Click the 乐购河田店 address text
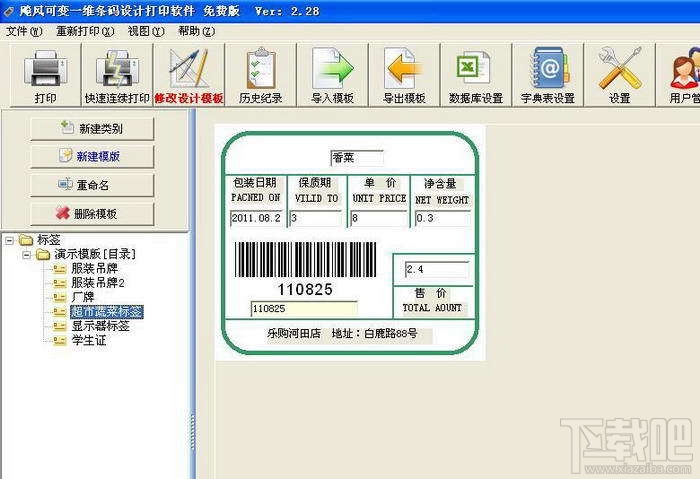Image resolution: width=700 pixels, height=479 pixels. point(342,333)
